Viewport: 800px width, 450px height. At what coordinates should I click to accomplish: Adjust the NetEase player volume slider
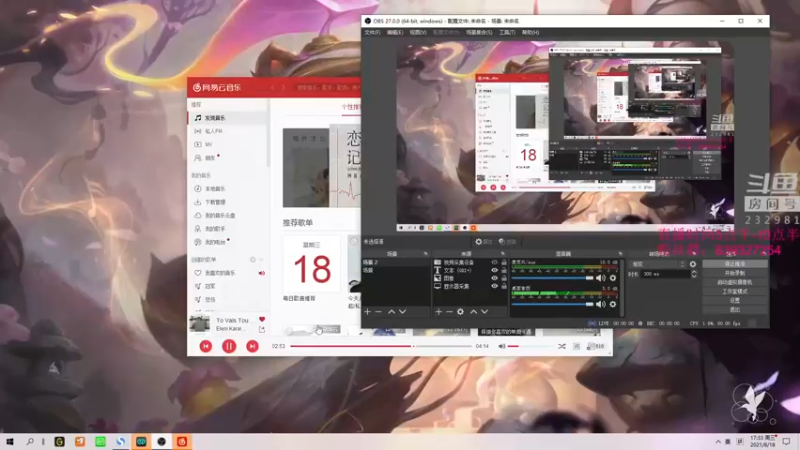click(530, 346)
